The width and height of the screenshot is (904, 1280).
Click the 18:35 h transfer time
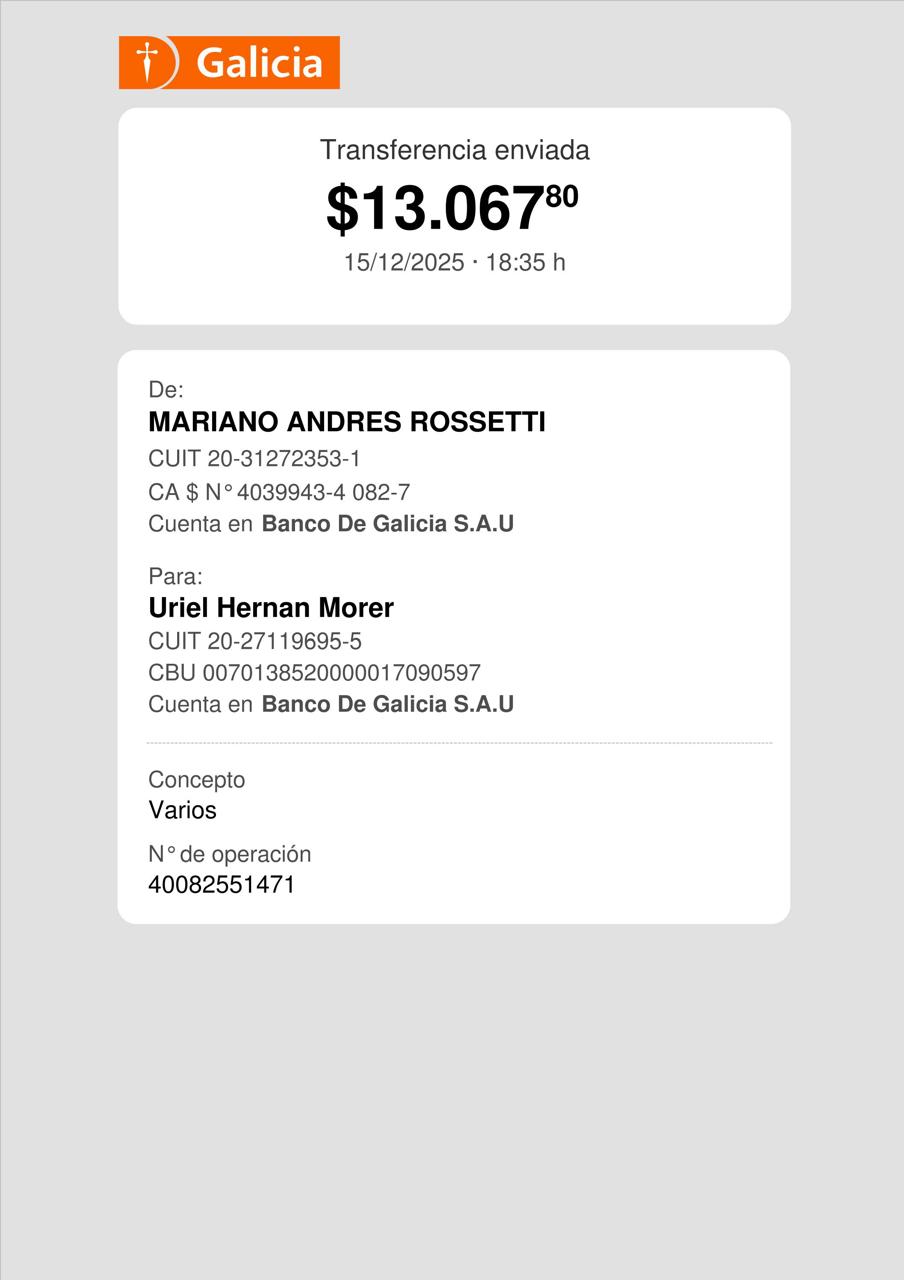(x=526, y=262)
